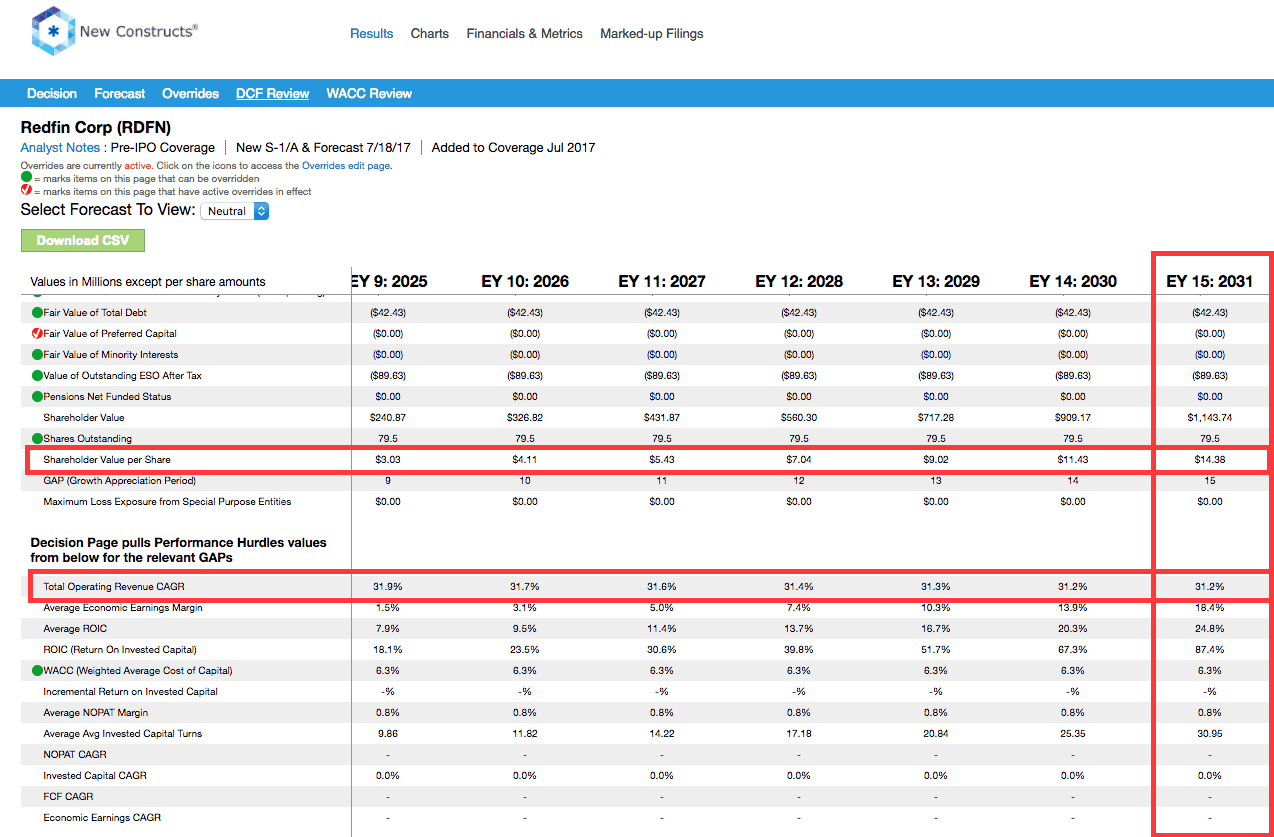Screen dimensions: 1274x837
Task: Open the Analyst Notes link
Action: pyautogui.click(x=61, y=148)
